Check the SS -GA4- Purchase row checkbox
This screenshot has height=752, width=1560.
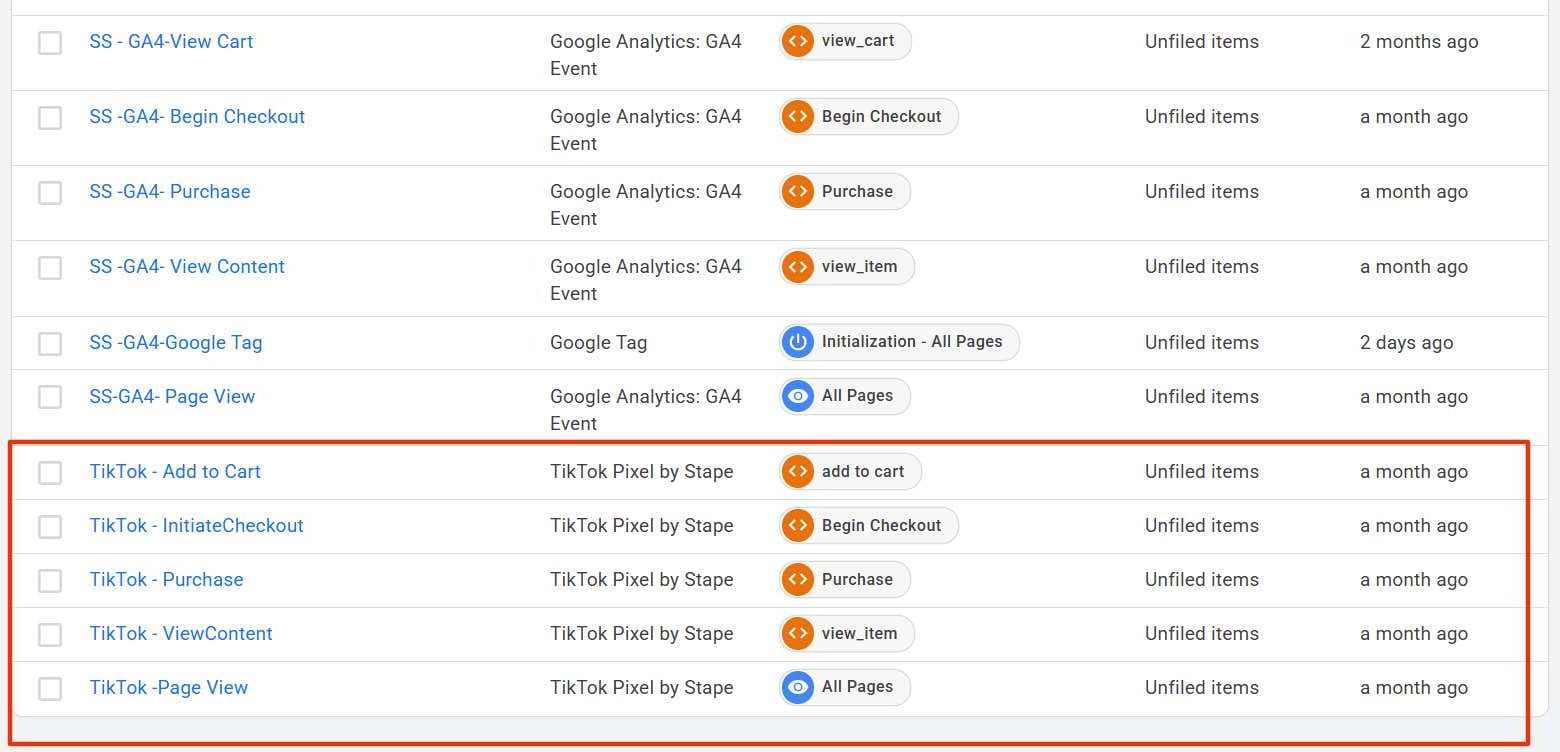(50, 192)
